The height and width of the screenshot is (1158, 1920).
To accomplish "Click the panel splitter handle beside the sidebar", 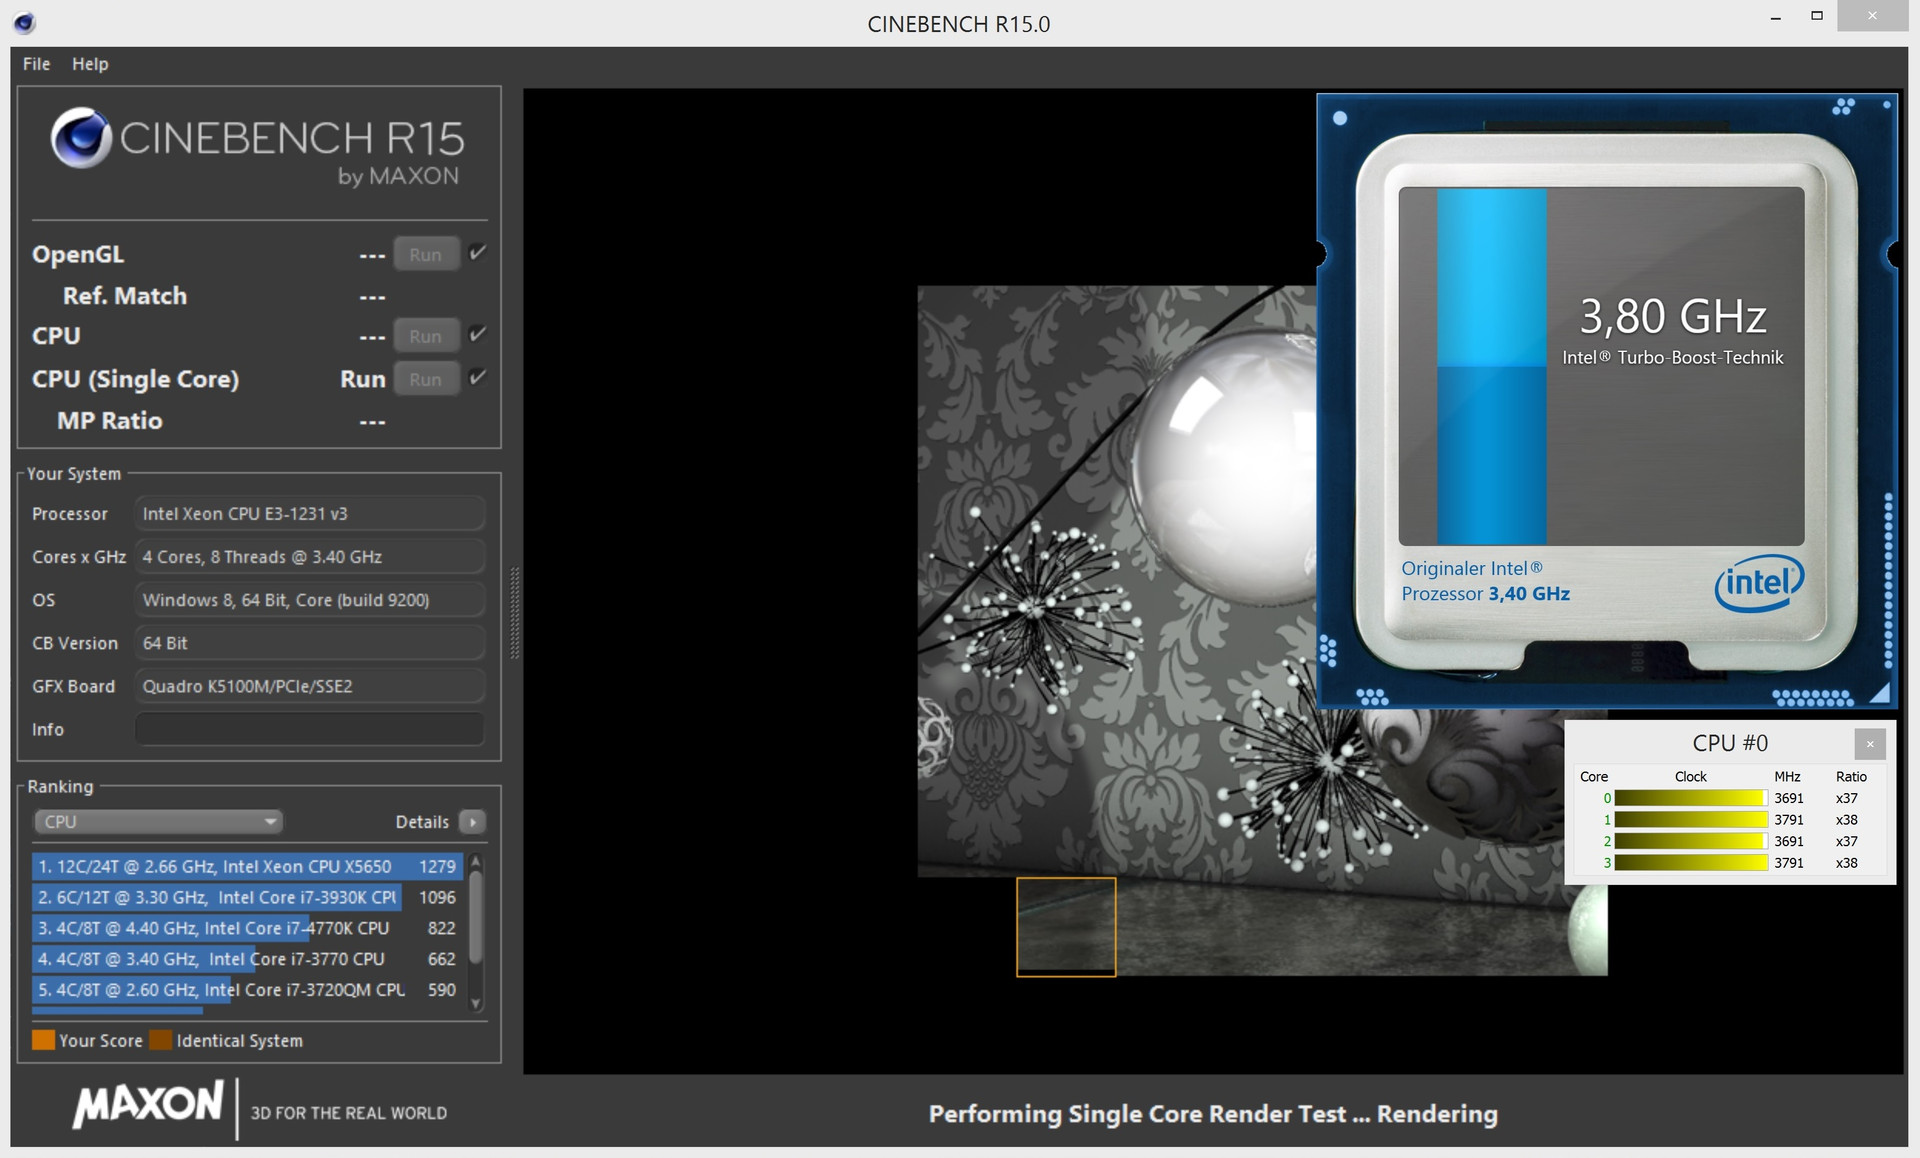I will coord(515,612).
